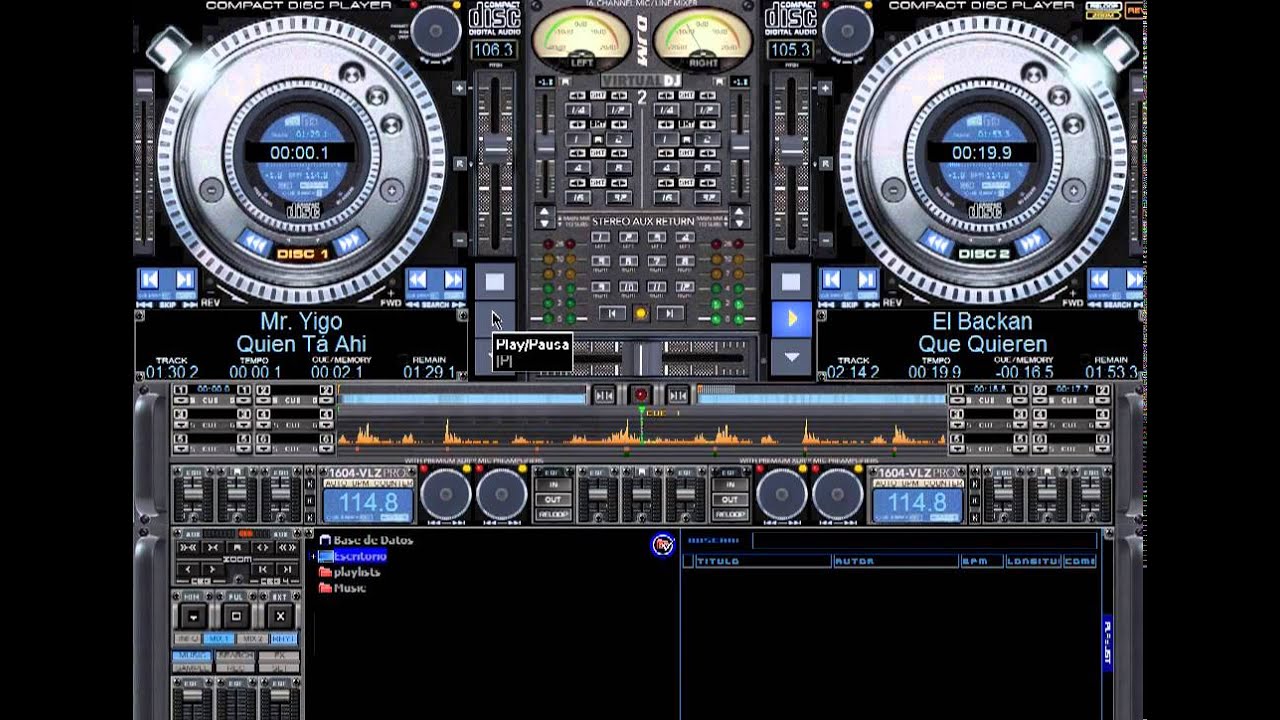Search backward on the Disc 1 deck
The image size is (1280, 720).
(x=418, y=280)
